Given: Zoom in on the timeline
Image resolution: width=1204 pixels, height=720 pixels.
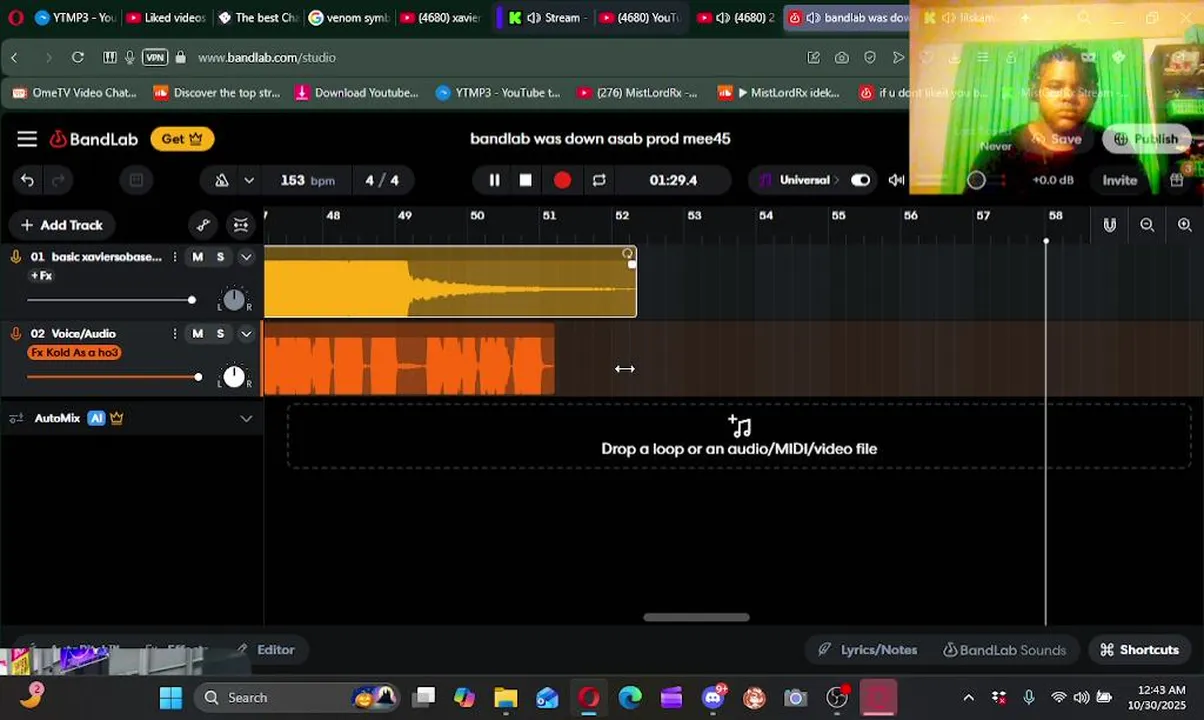Looking at the screenshot, I should (1185, 225).
